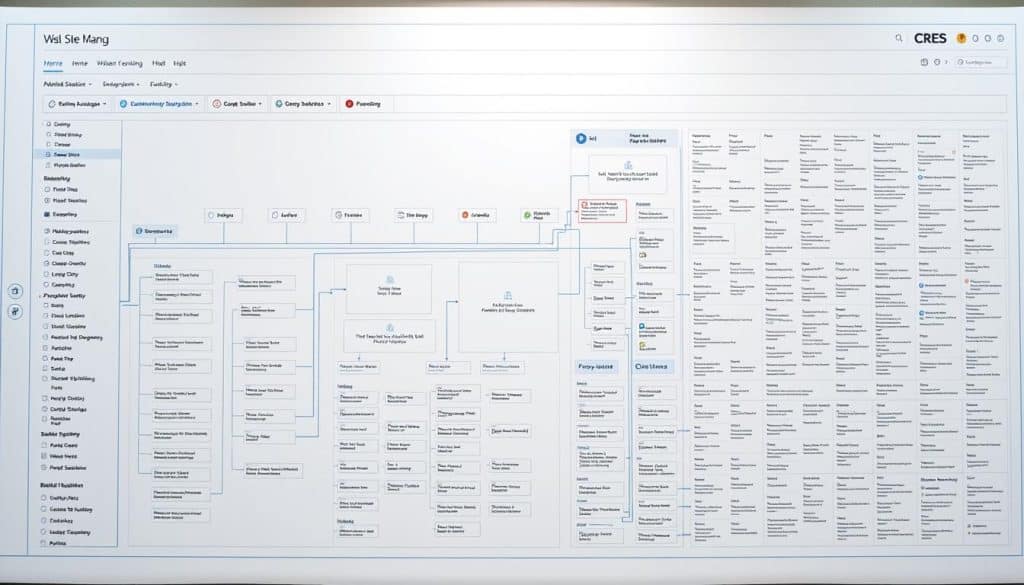
Task: Open the last tab in the top tab row
Action: click(180, 63)
